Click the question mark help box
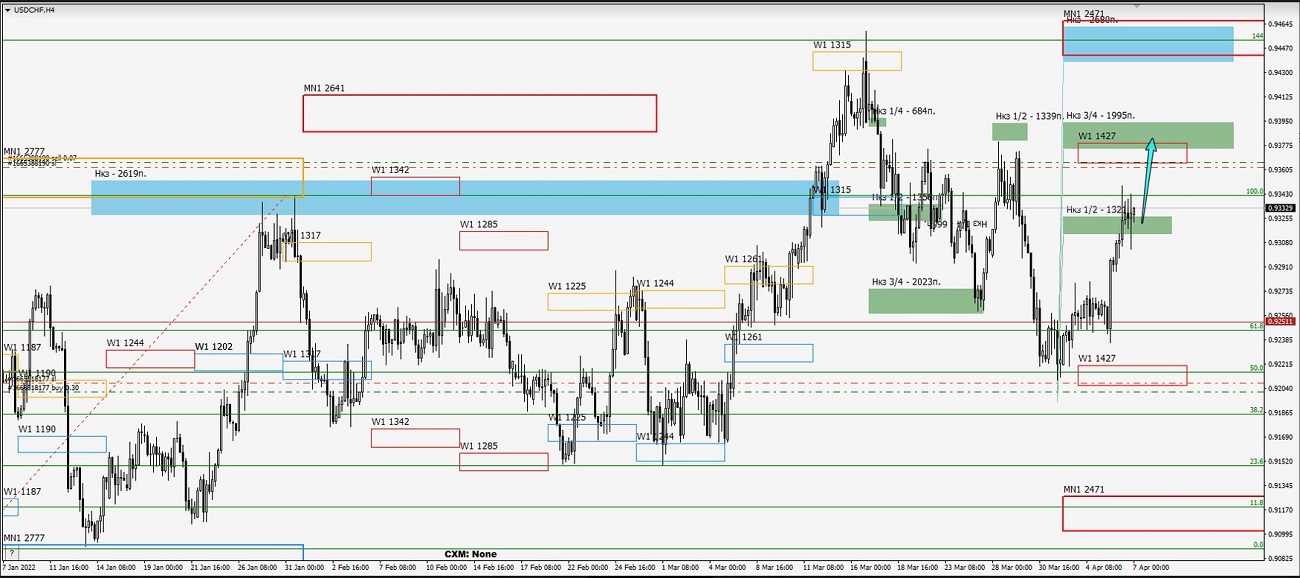Screen dimensions: 1300x578 click(12, 552)
